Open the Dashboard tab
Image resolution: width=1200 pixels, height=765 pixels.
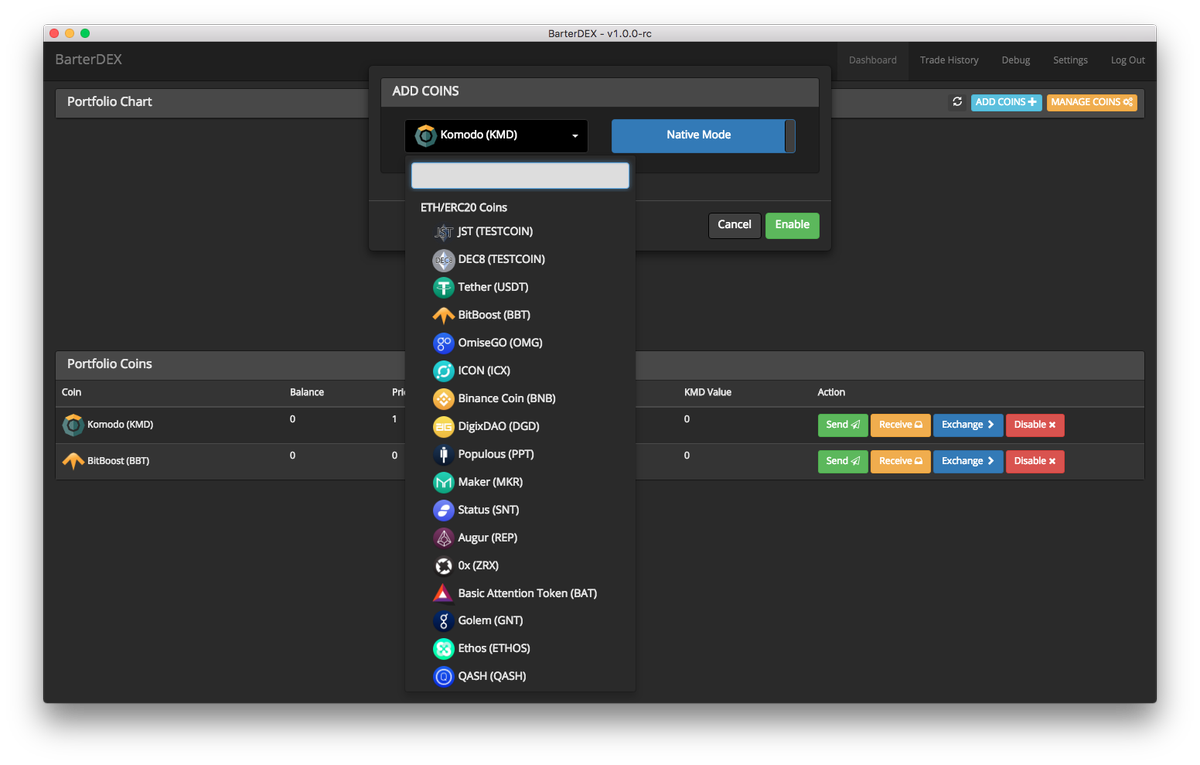(873, 60)
